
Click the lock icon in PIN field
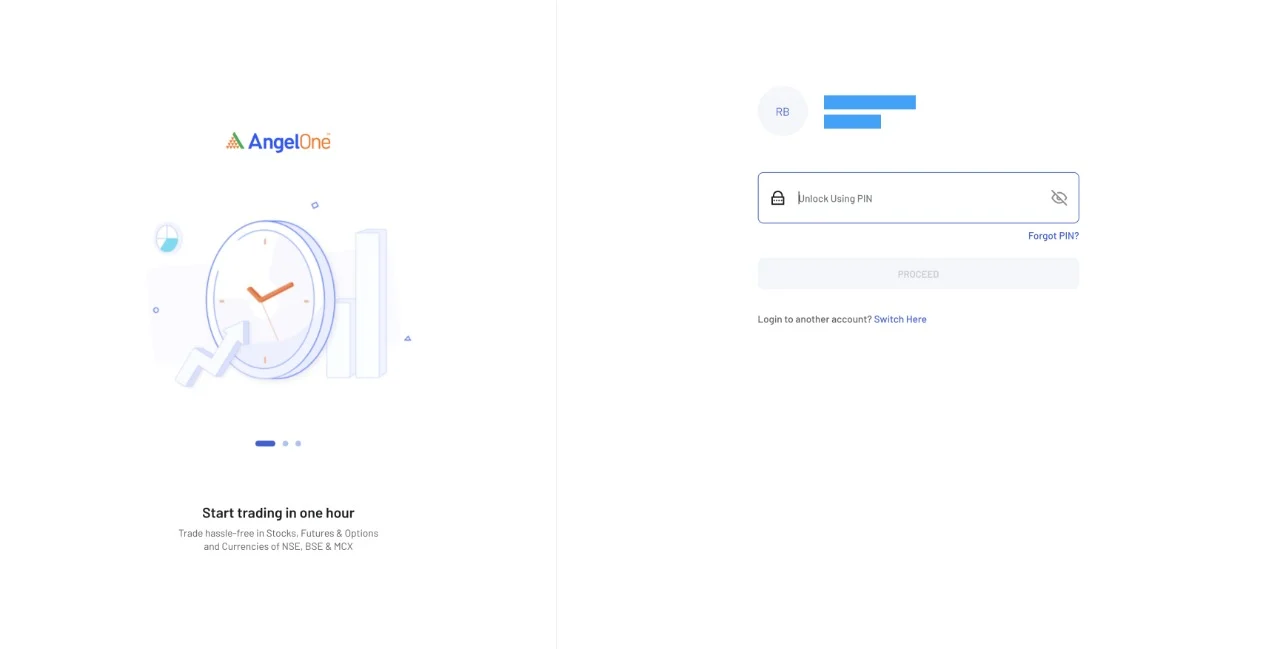778,198
